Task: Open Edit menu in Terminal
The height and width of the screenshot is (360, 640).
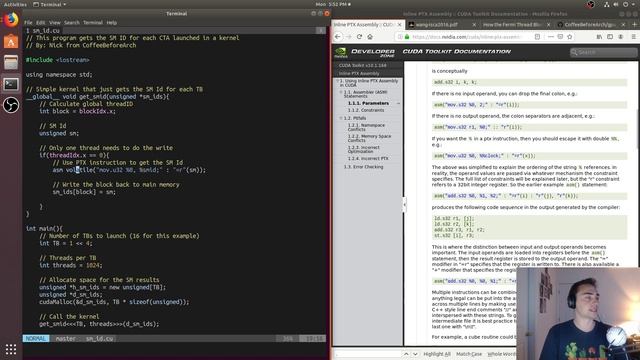Action: [x=40, y=22]
